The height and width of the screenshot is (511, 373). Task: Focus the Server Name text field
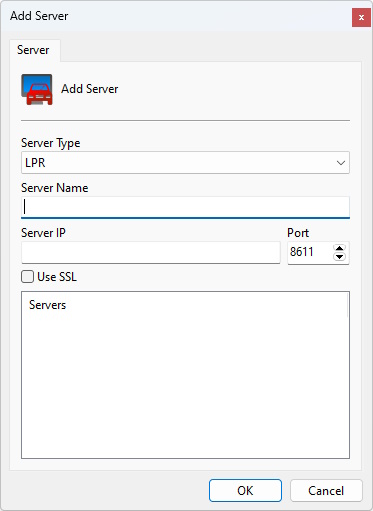(x=185, y=207)
